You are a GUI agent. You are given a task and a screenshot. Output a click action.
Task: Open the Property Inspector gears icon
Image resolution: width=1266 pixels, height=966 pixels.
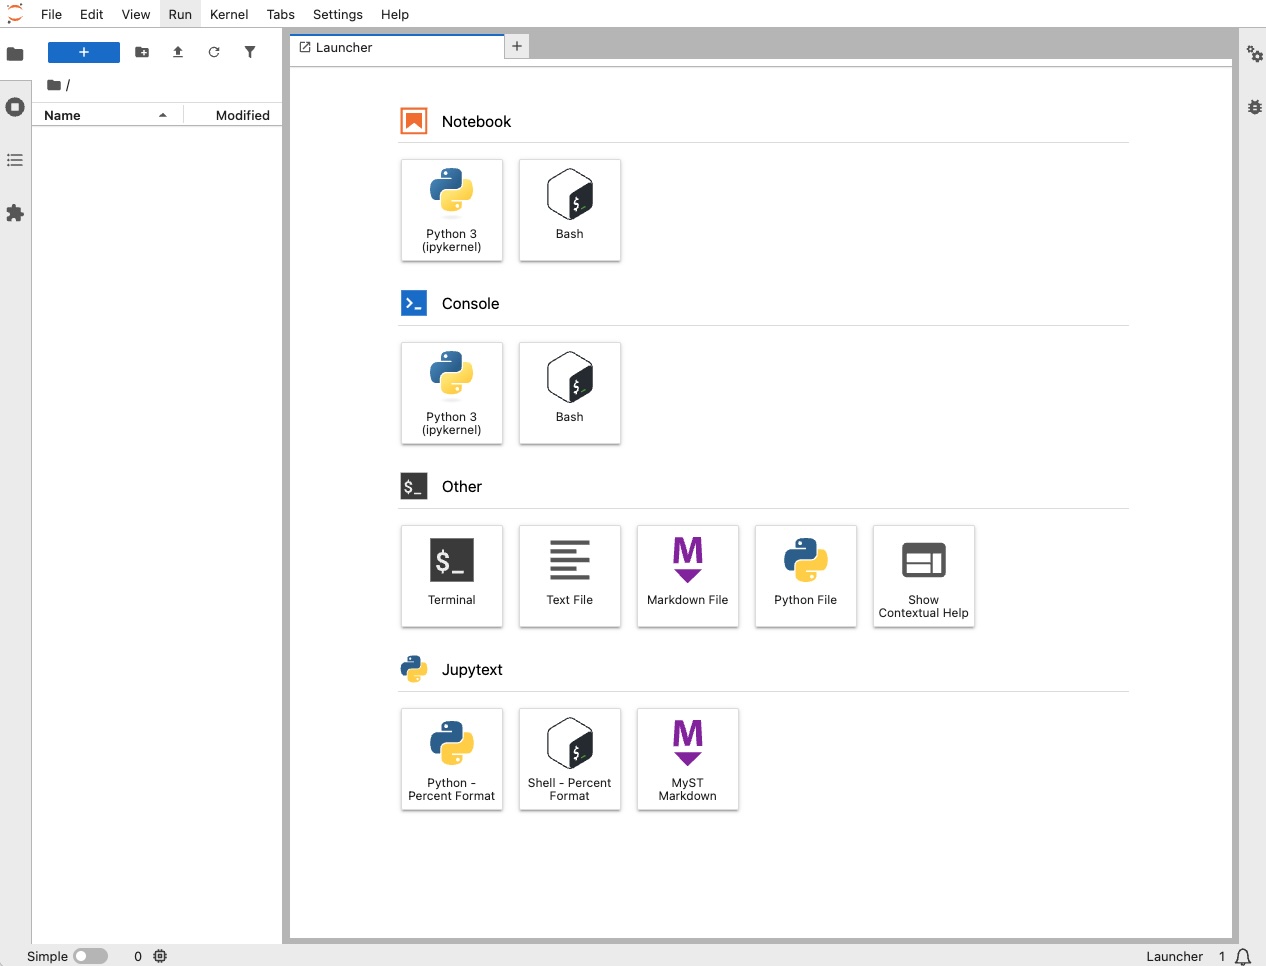tap(1254, 54)
